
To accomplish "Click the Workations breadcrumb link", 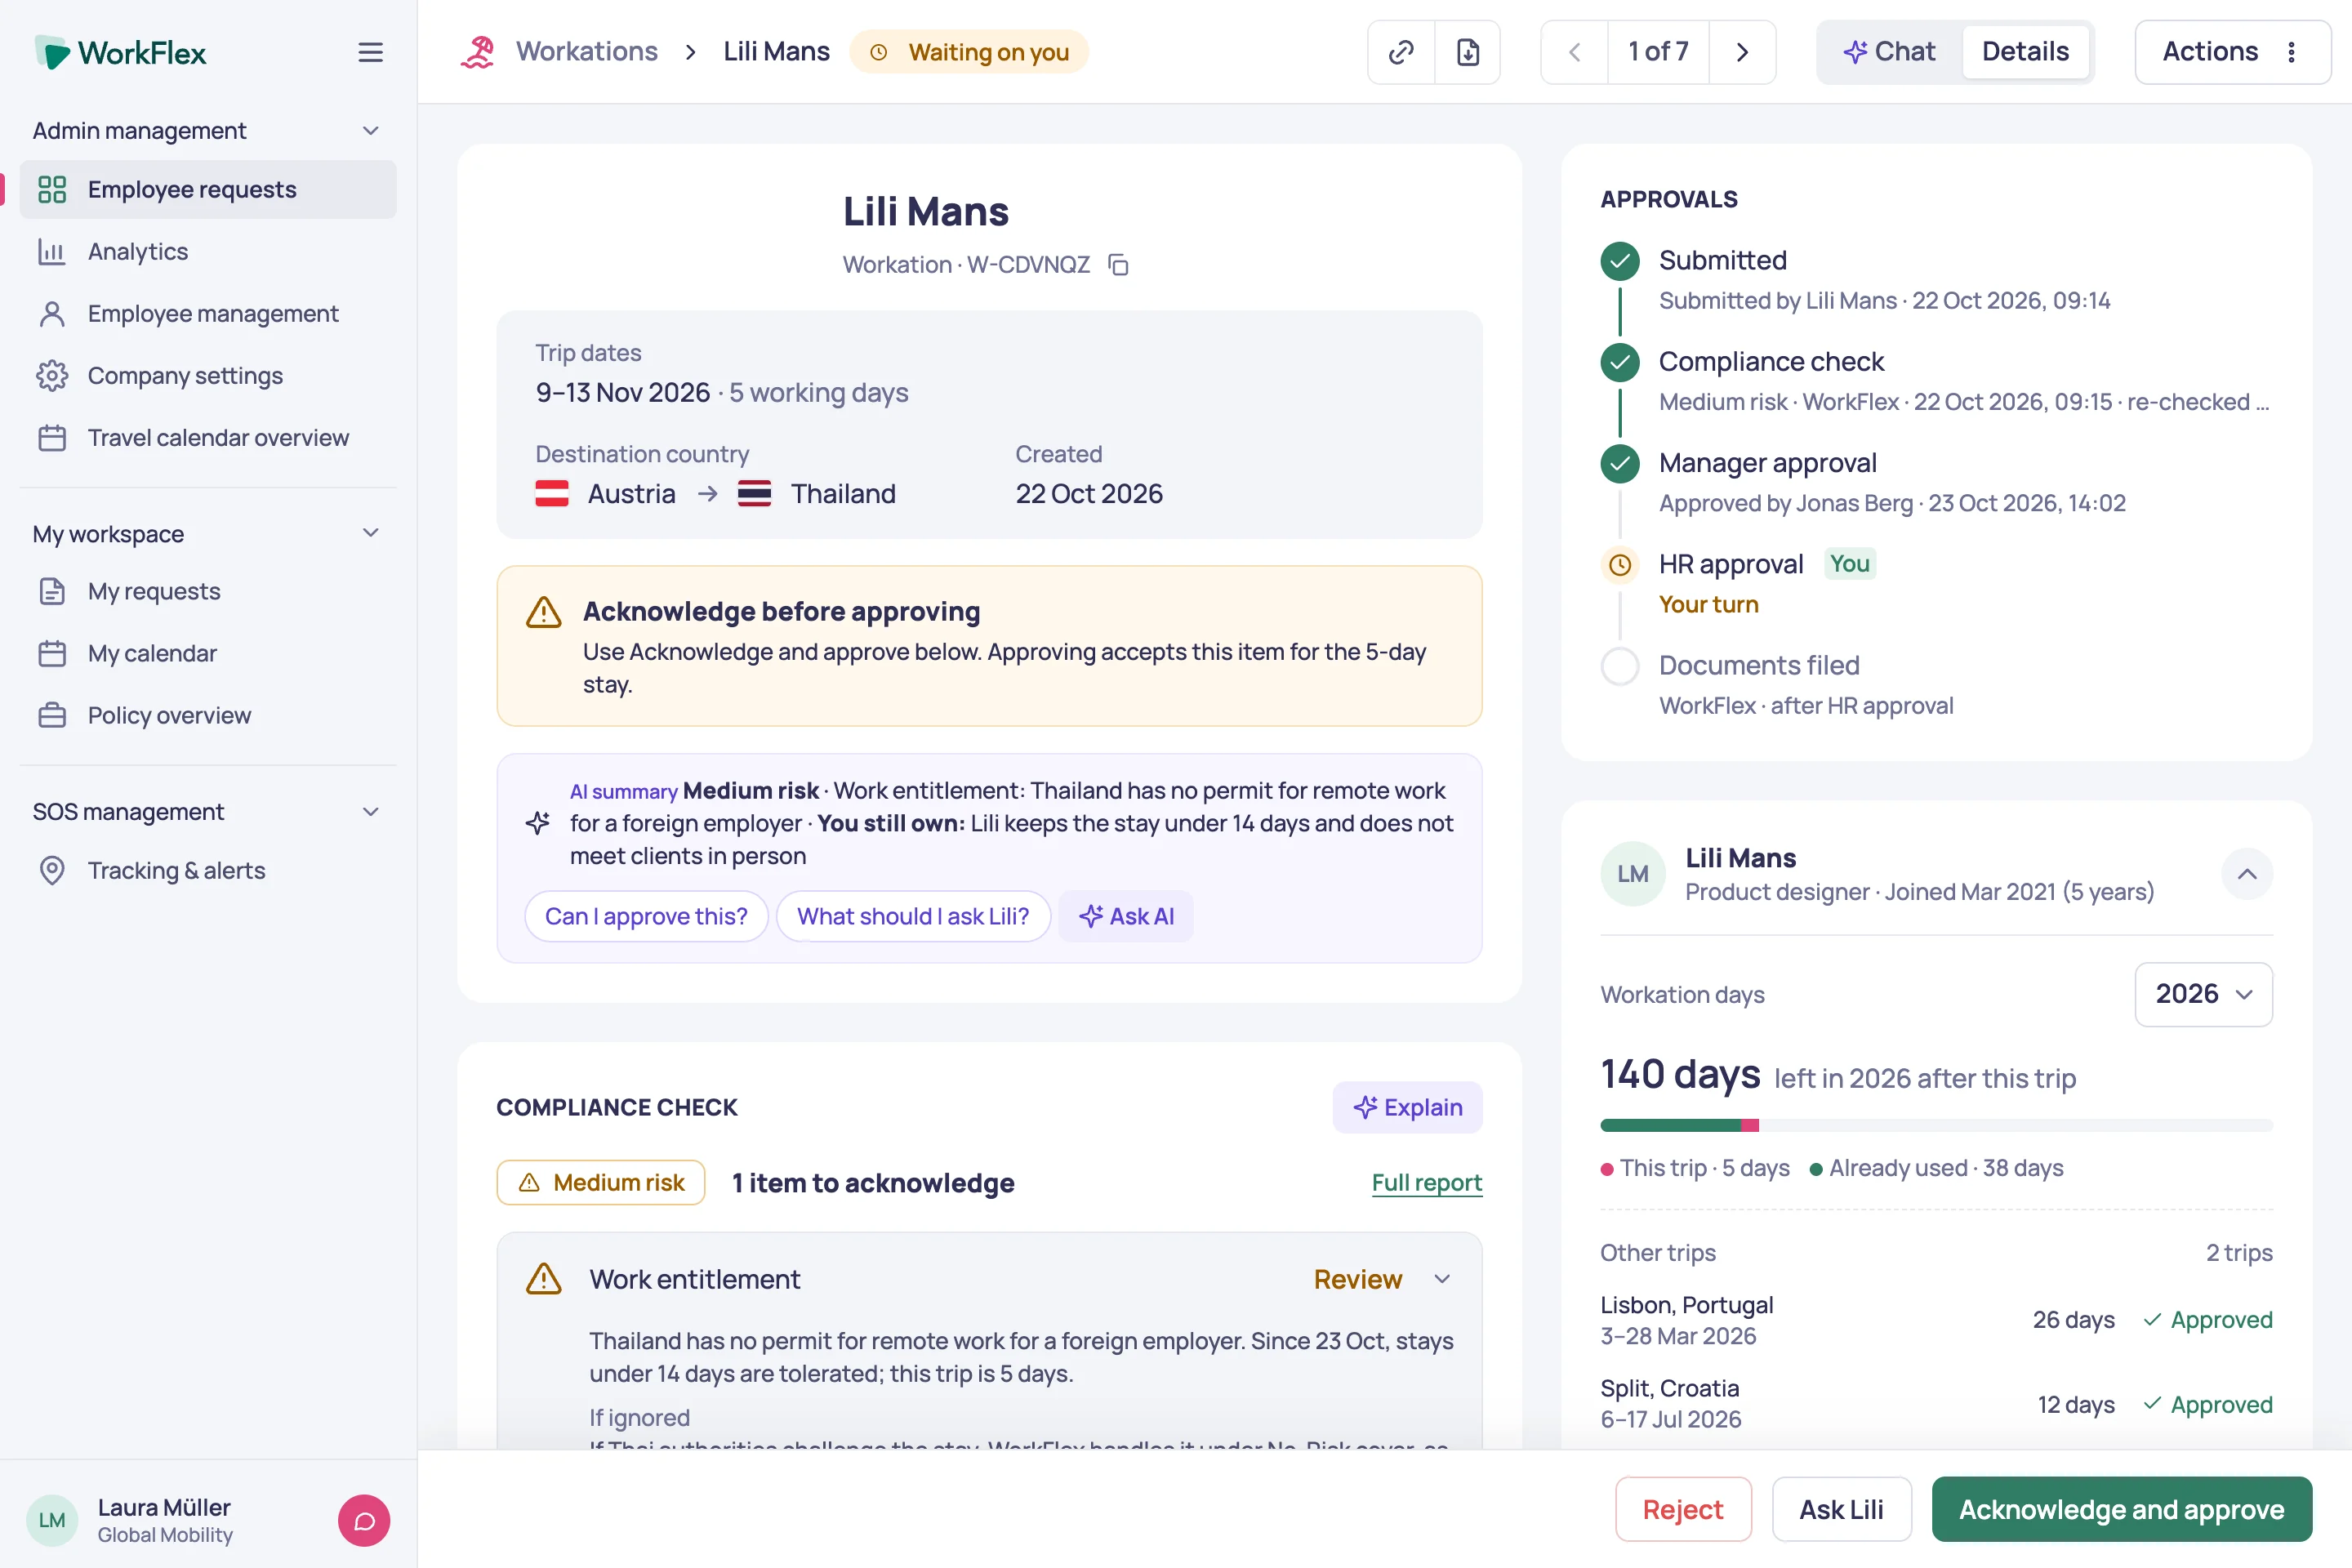I will [586, 52].
